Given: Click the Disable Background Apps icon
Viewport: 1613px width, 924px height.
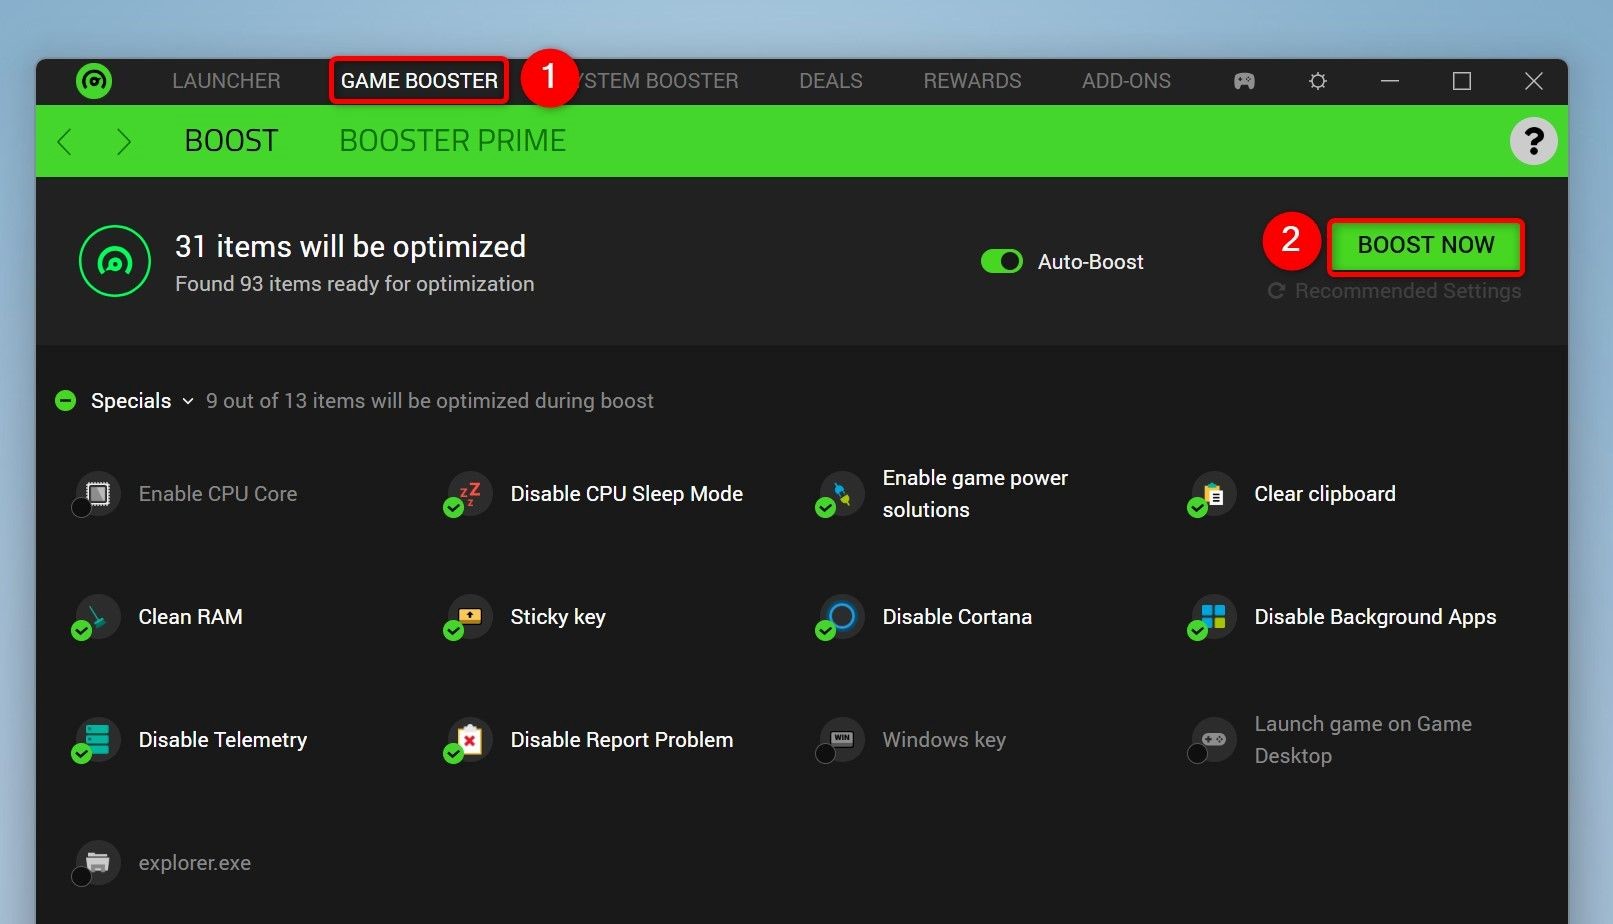Looking at the screenshot, I should [1213, 617].
